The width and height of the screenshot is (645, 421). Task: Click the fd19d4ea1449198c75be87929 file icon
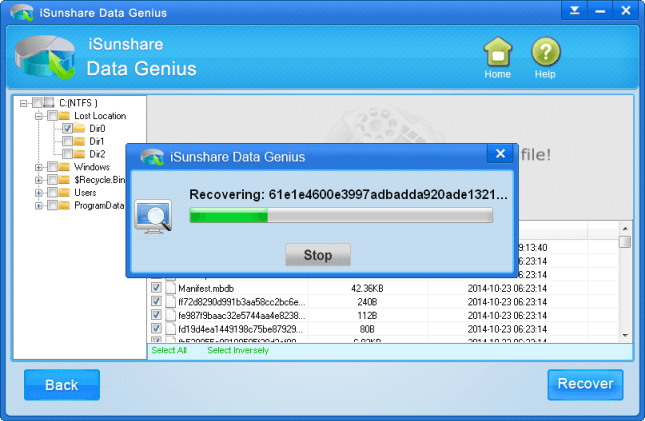click(170, 328)
